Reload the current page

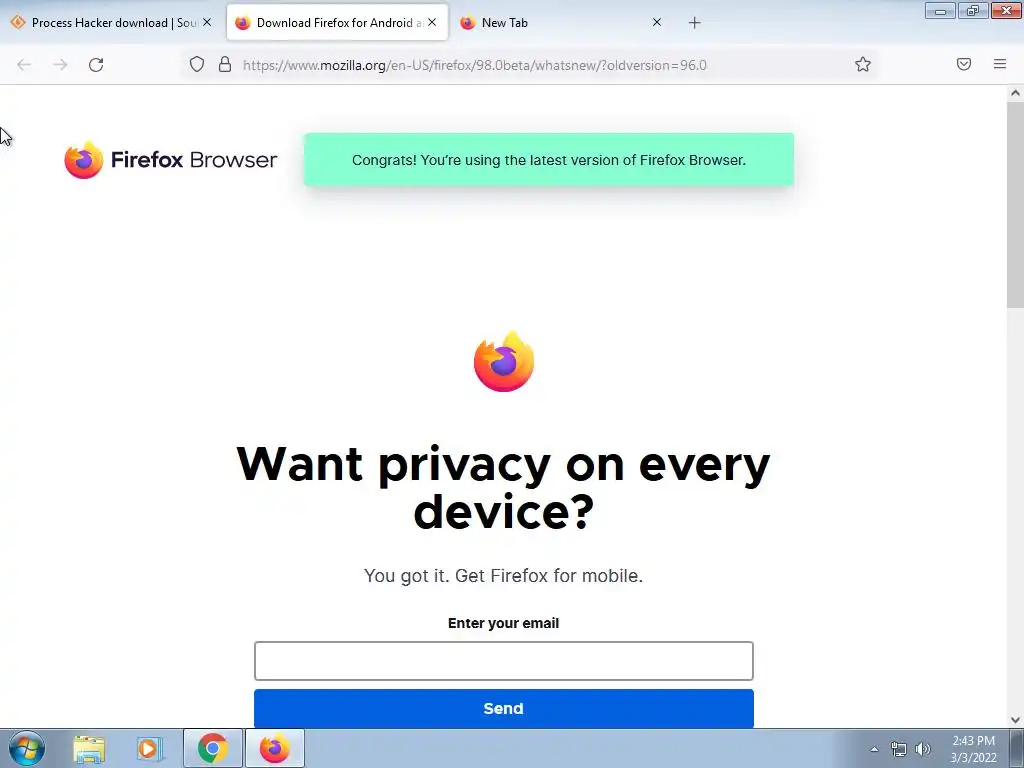click(x=96, y=65)
